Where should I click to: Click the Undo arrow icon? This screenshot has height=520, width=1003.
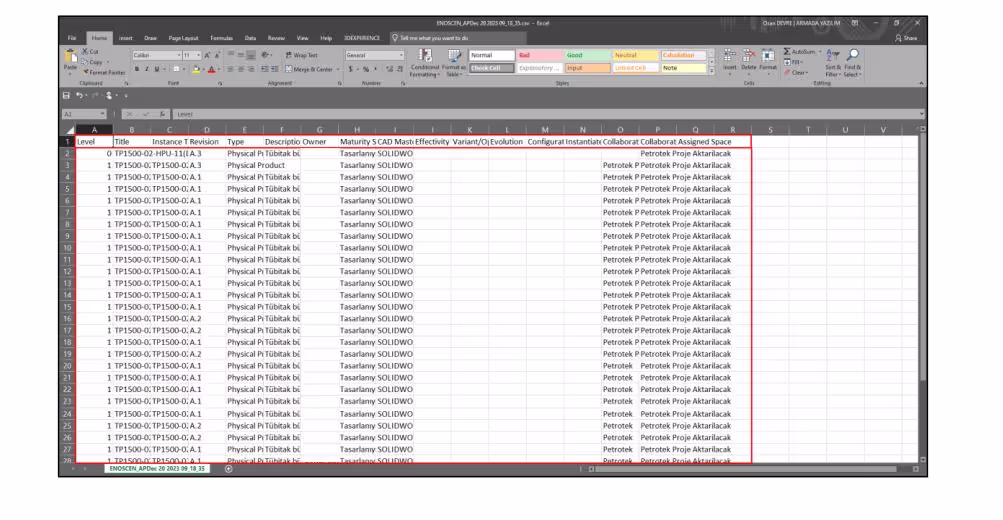pos(79,95)
